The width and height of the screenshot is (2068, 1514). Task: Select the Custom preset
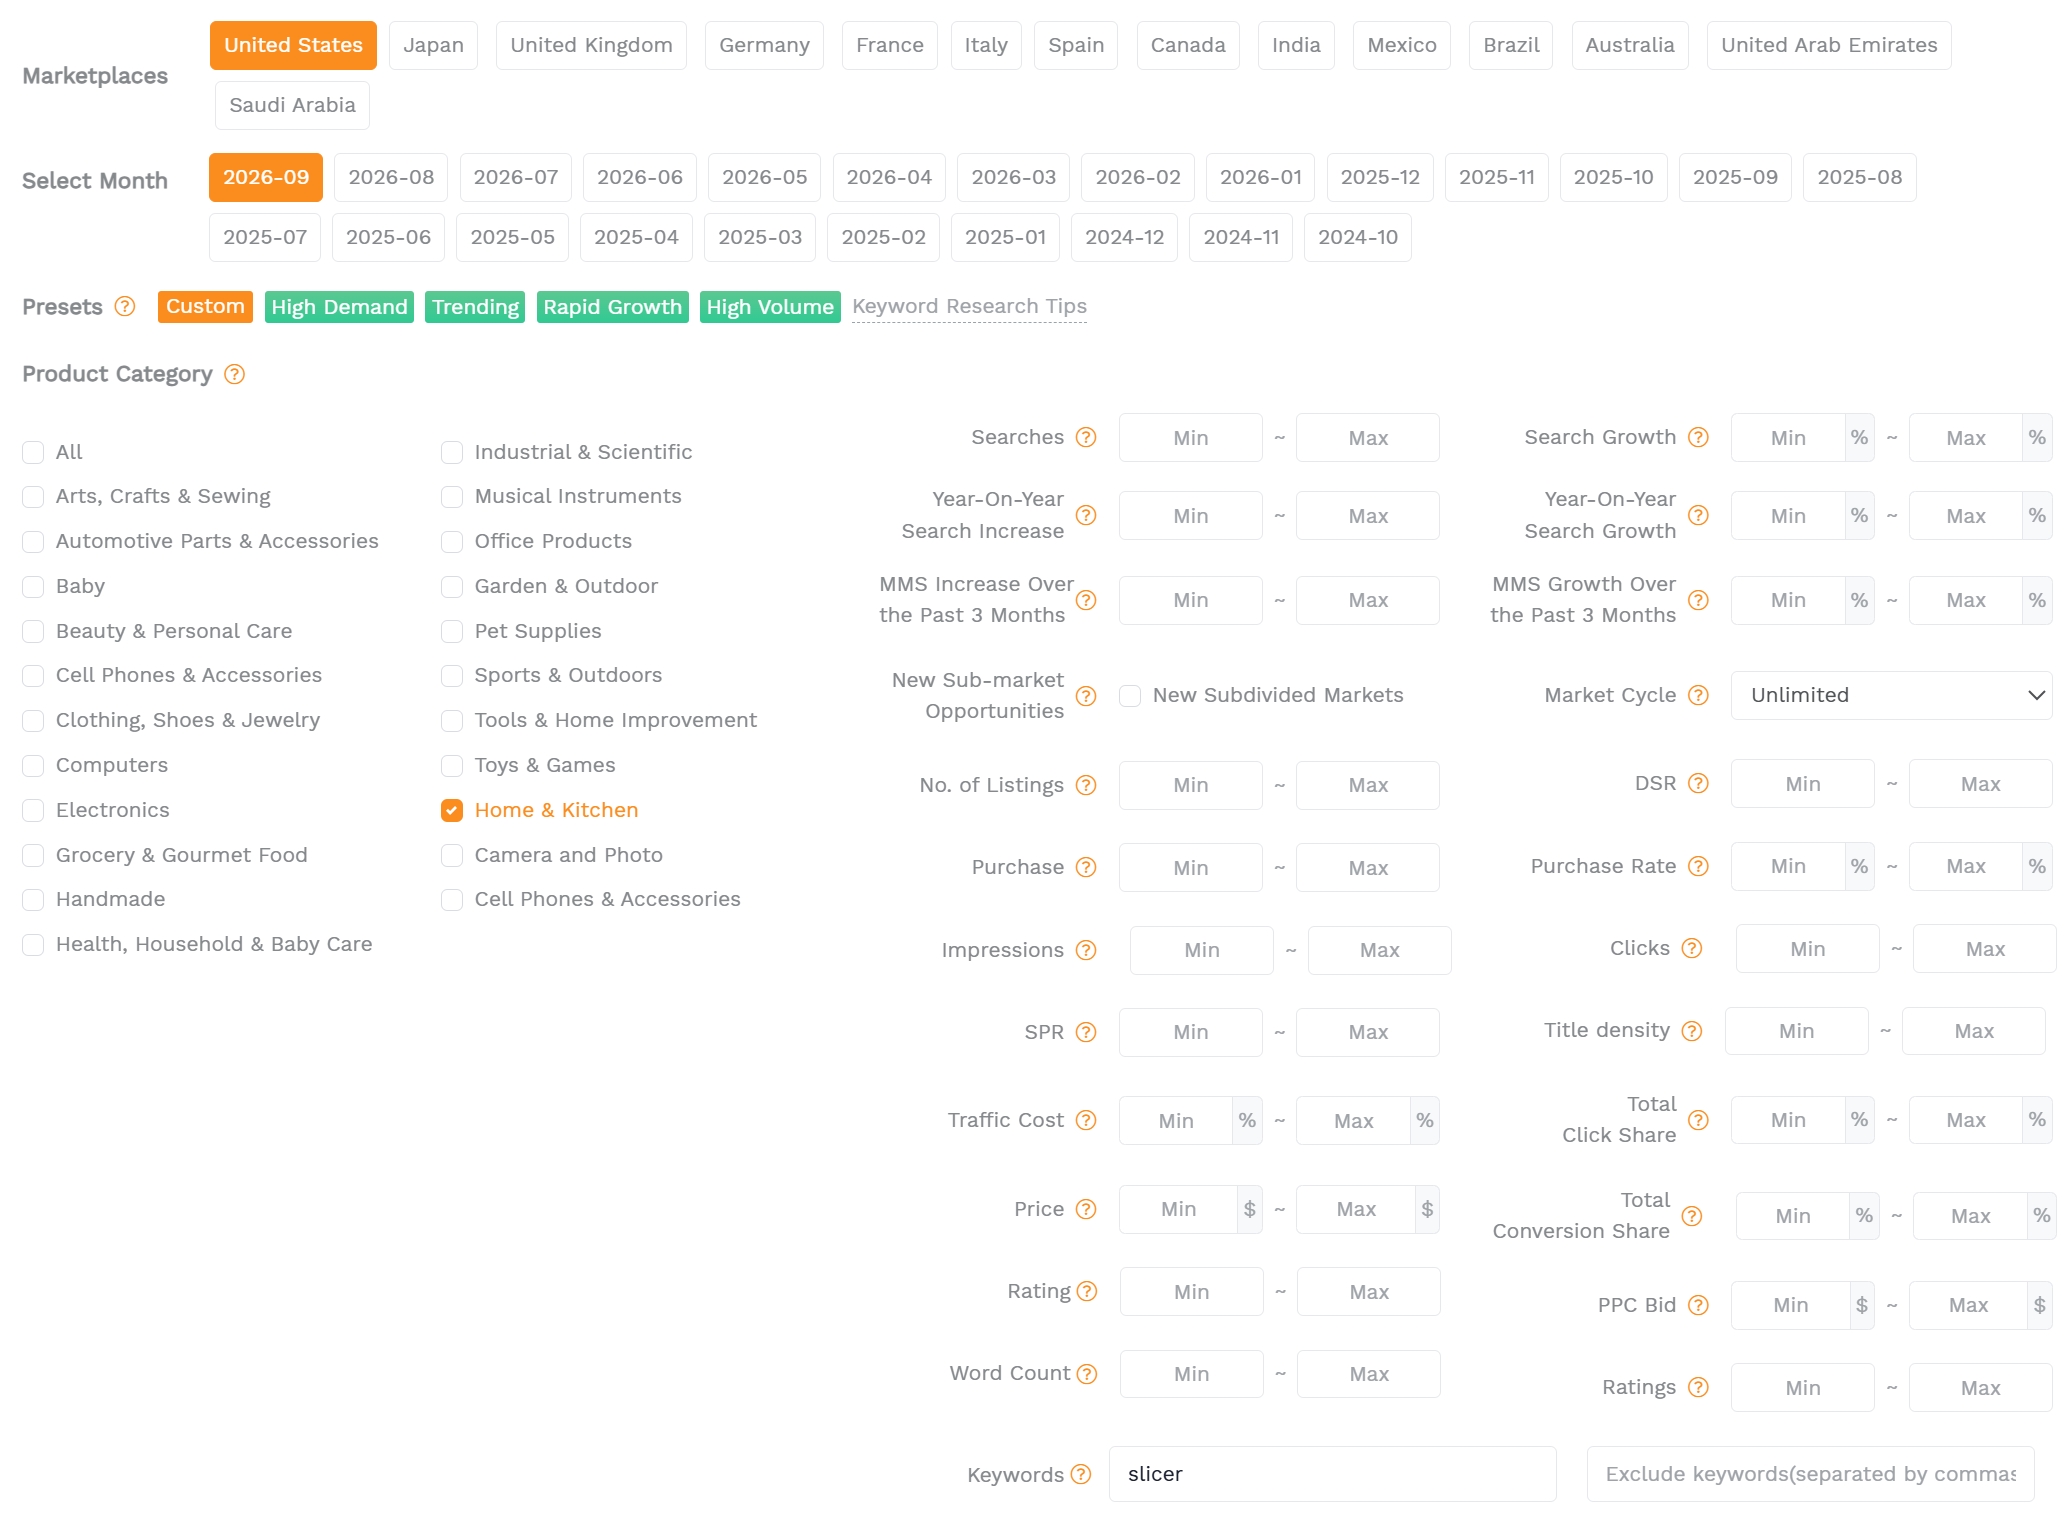(205, 306)
